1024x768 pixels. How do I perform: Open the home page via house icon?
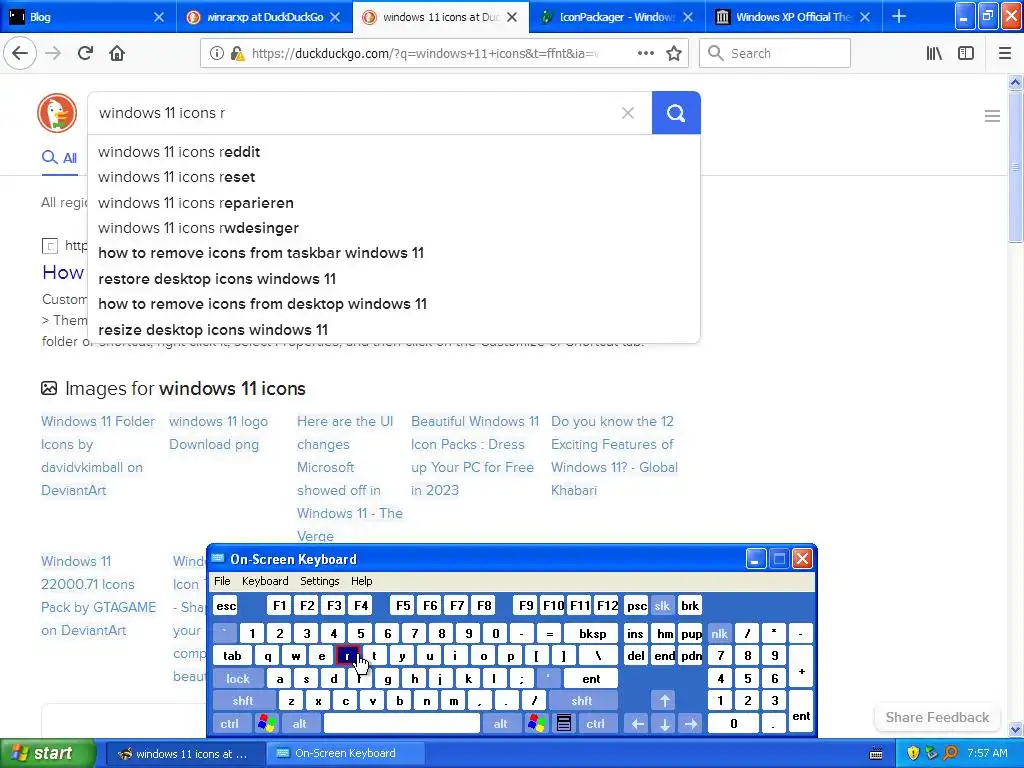tap(117, 53)
